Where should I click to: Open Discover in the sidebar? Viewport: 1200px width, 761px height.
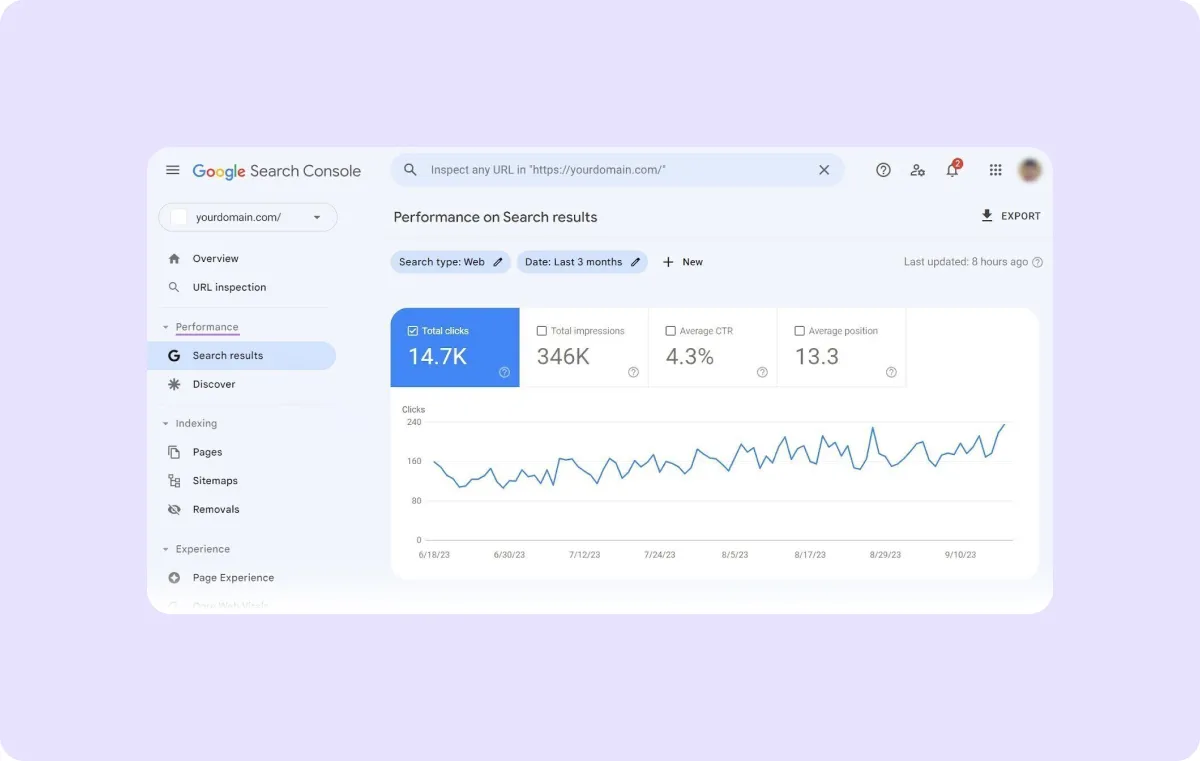pyautogui.click(x=214, y=384)
